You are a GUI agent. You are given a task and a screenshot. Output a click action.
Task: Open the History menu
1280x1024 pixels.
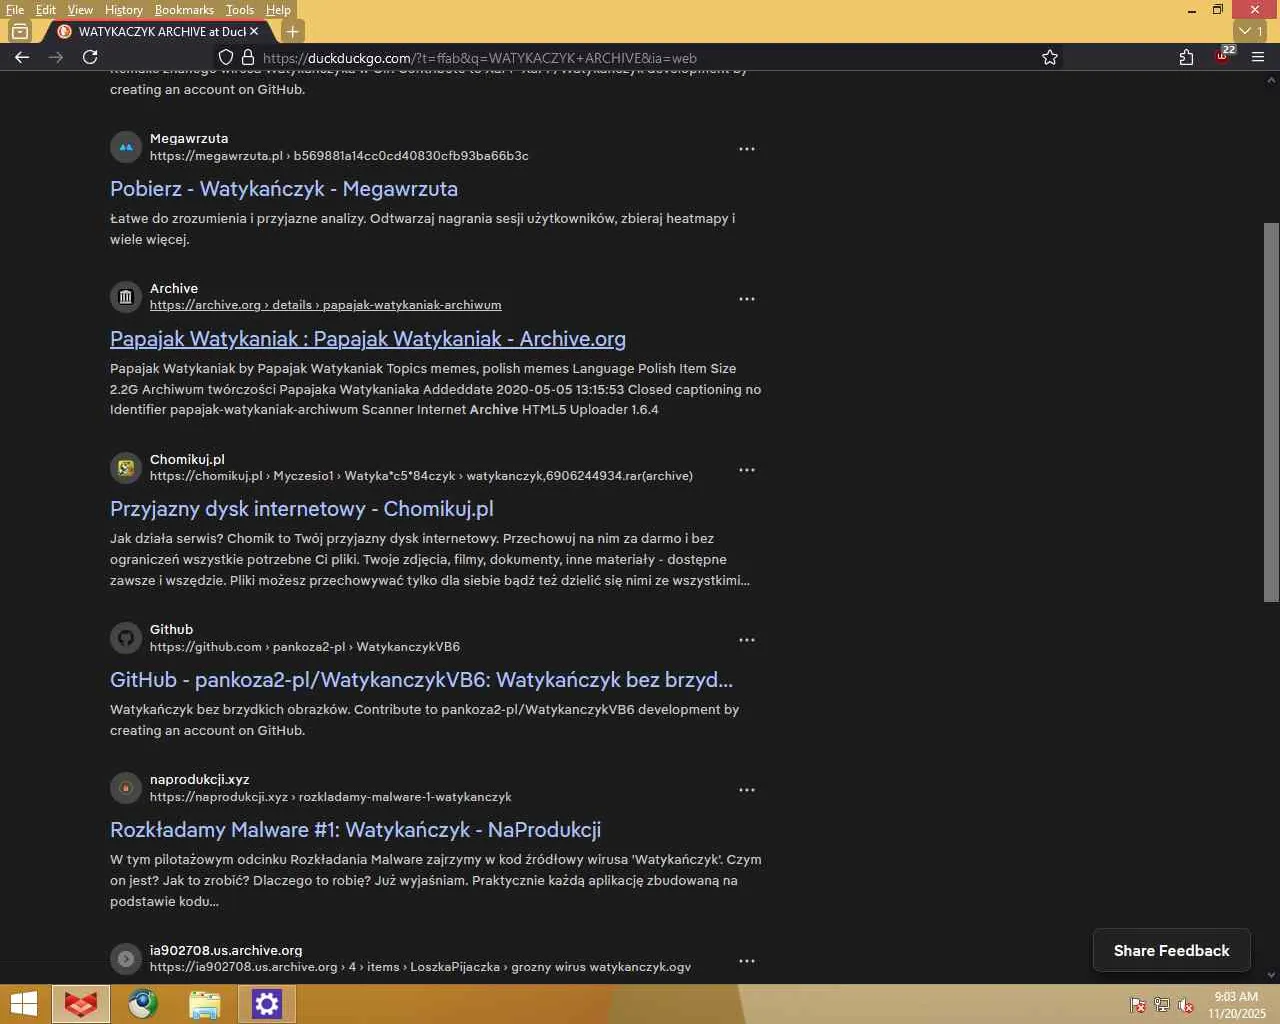(124, 10)
